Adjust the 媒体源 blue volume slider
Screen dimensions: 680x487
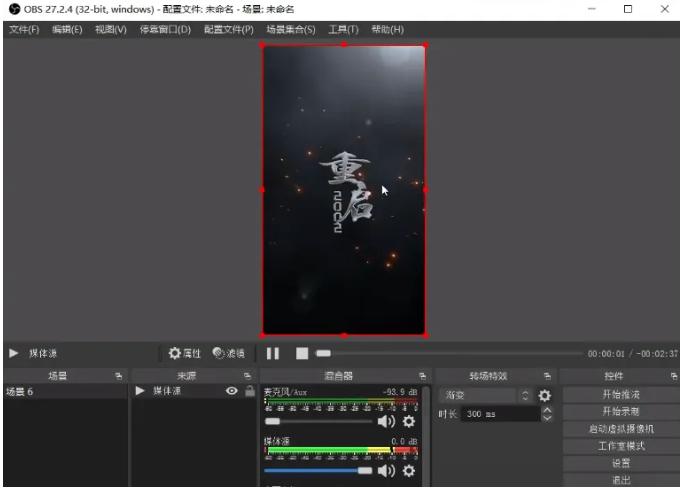tap(318, 471)
